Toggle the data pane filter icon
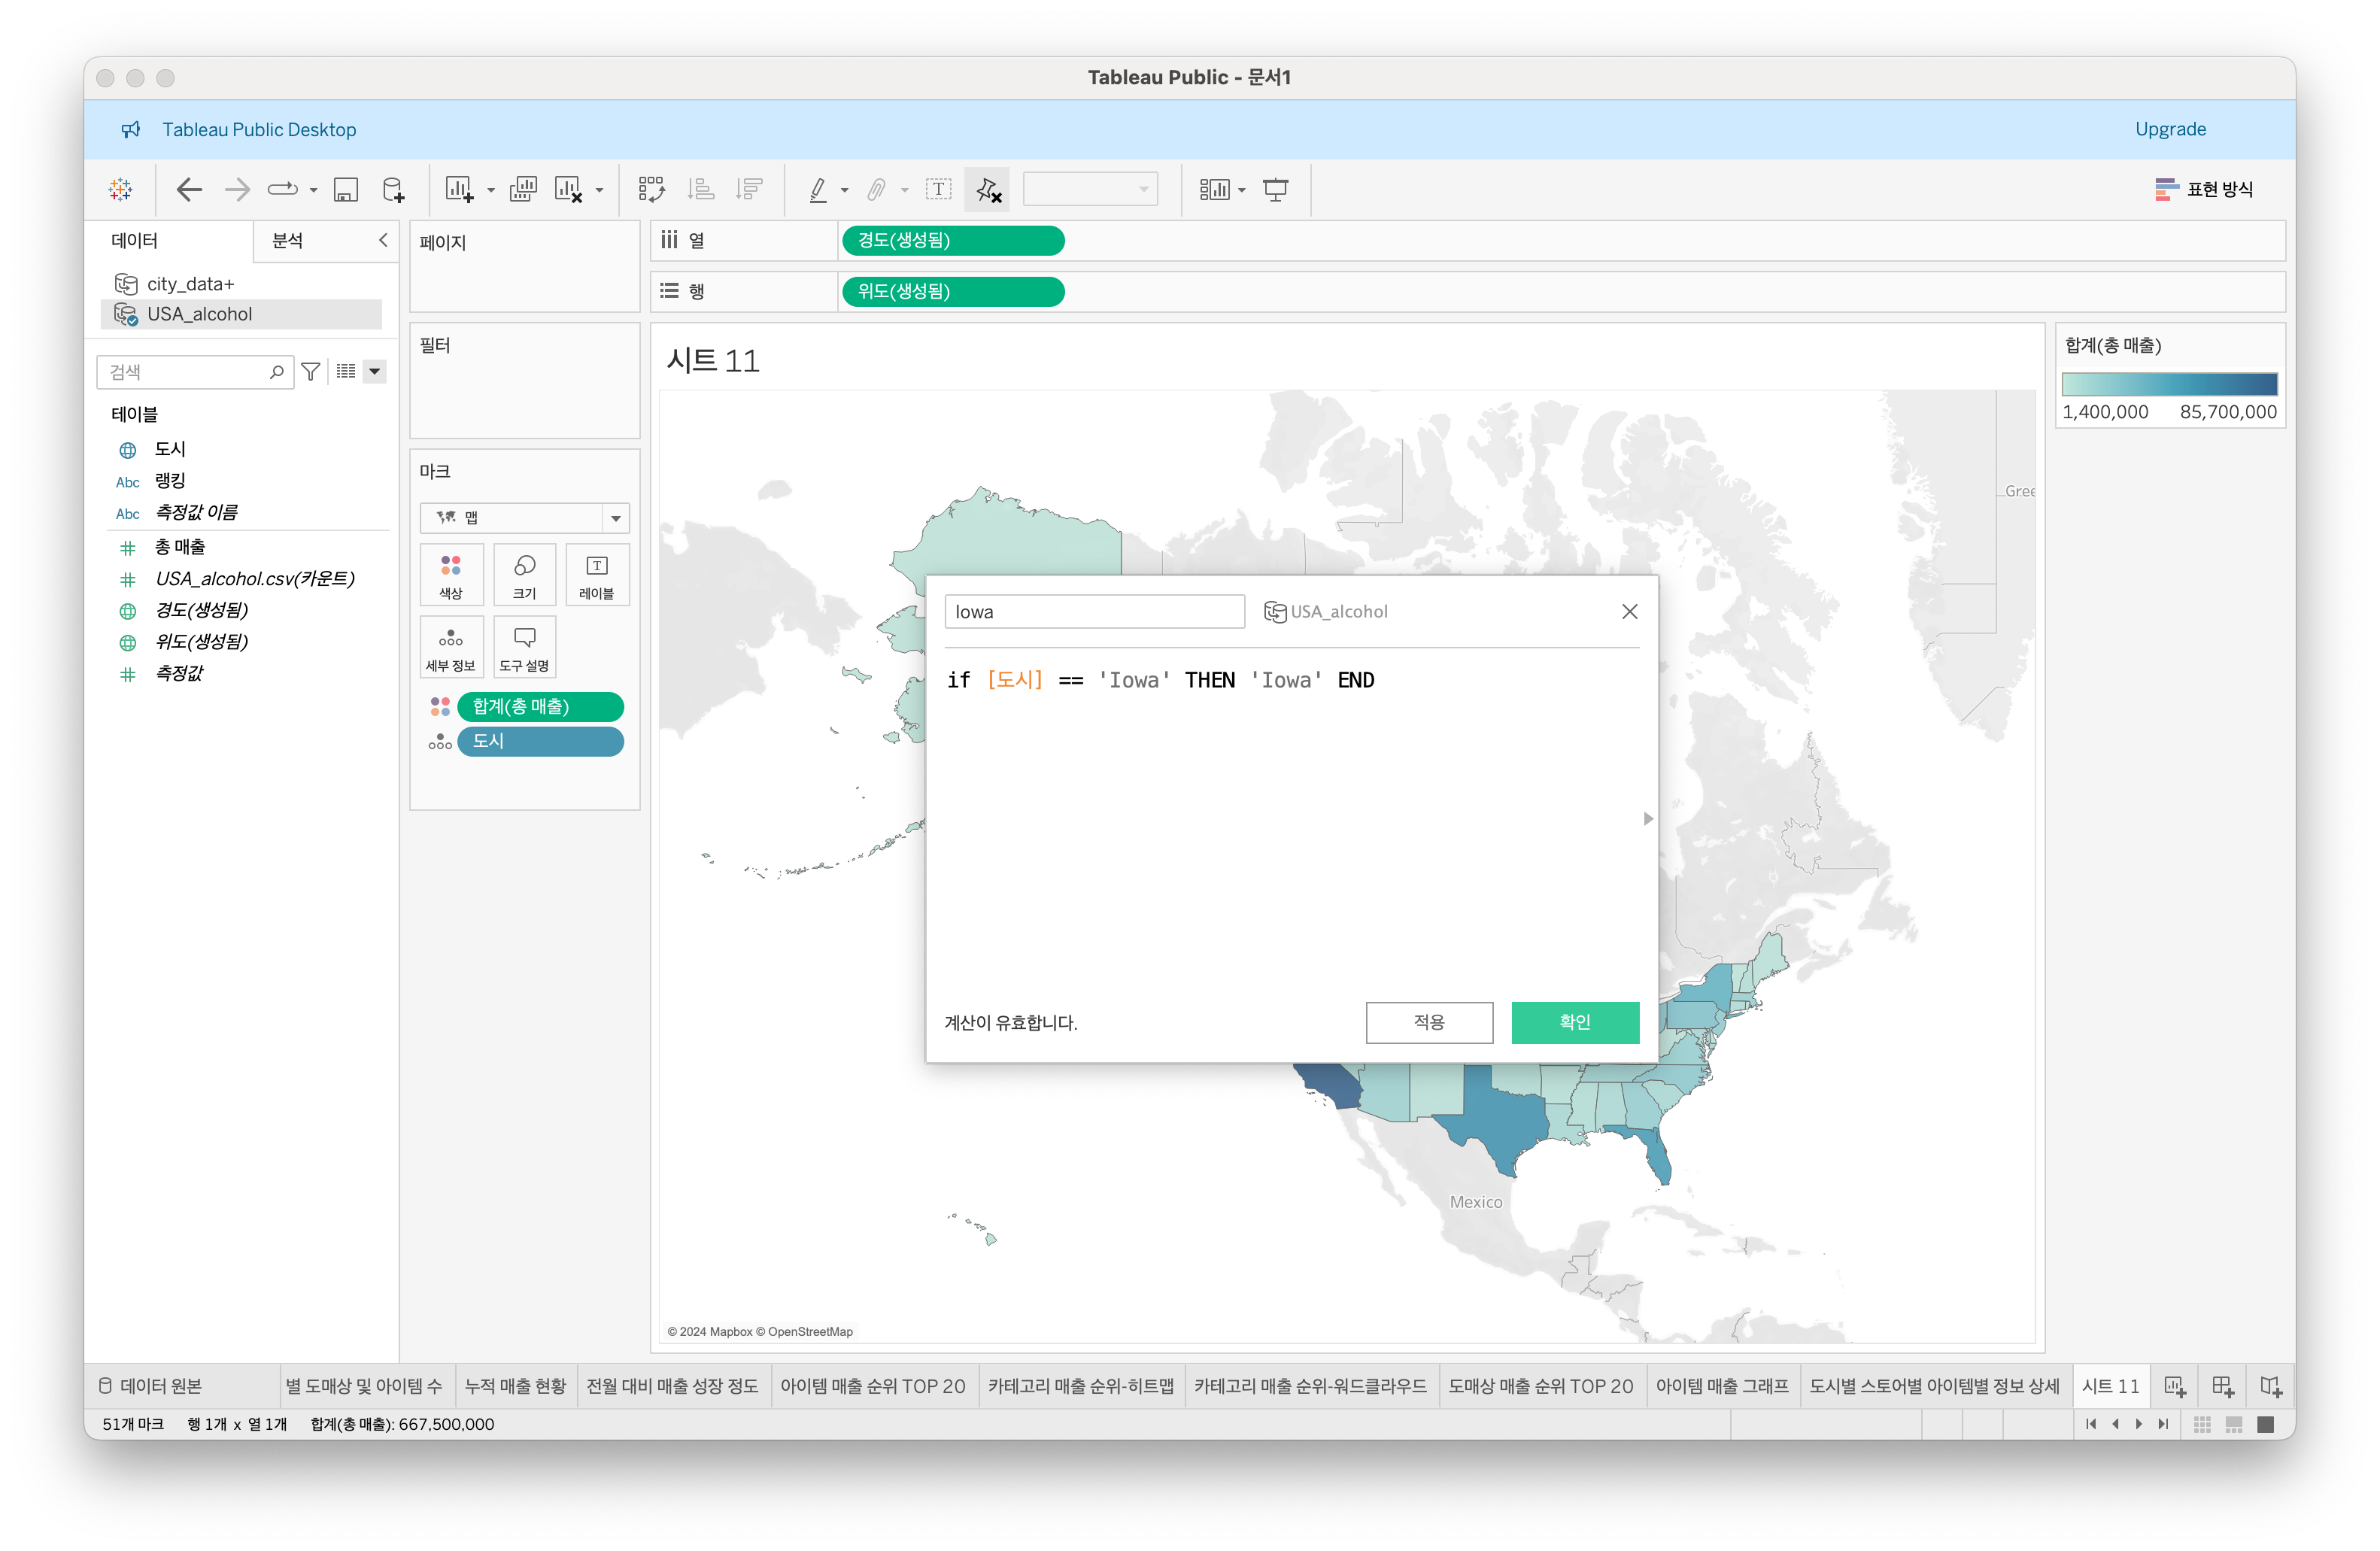Screen dimensions: 2380x1551 coord(311,372)
